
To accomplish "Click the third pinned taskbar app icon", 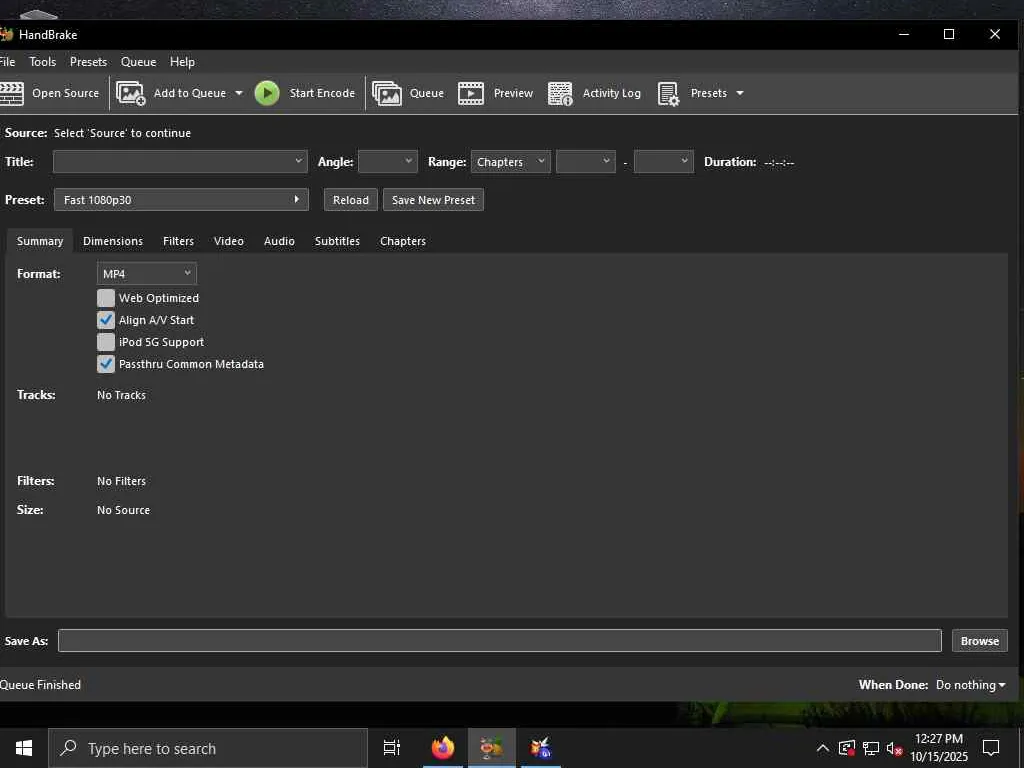I will pos(541,748).
